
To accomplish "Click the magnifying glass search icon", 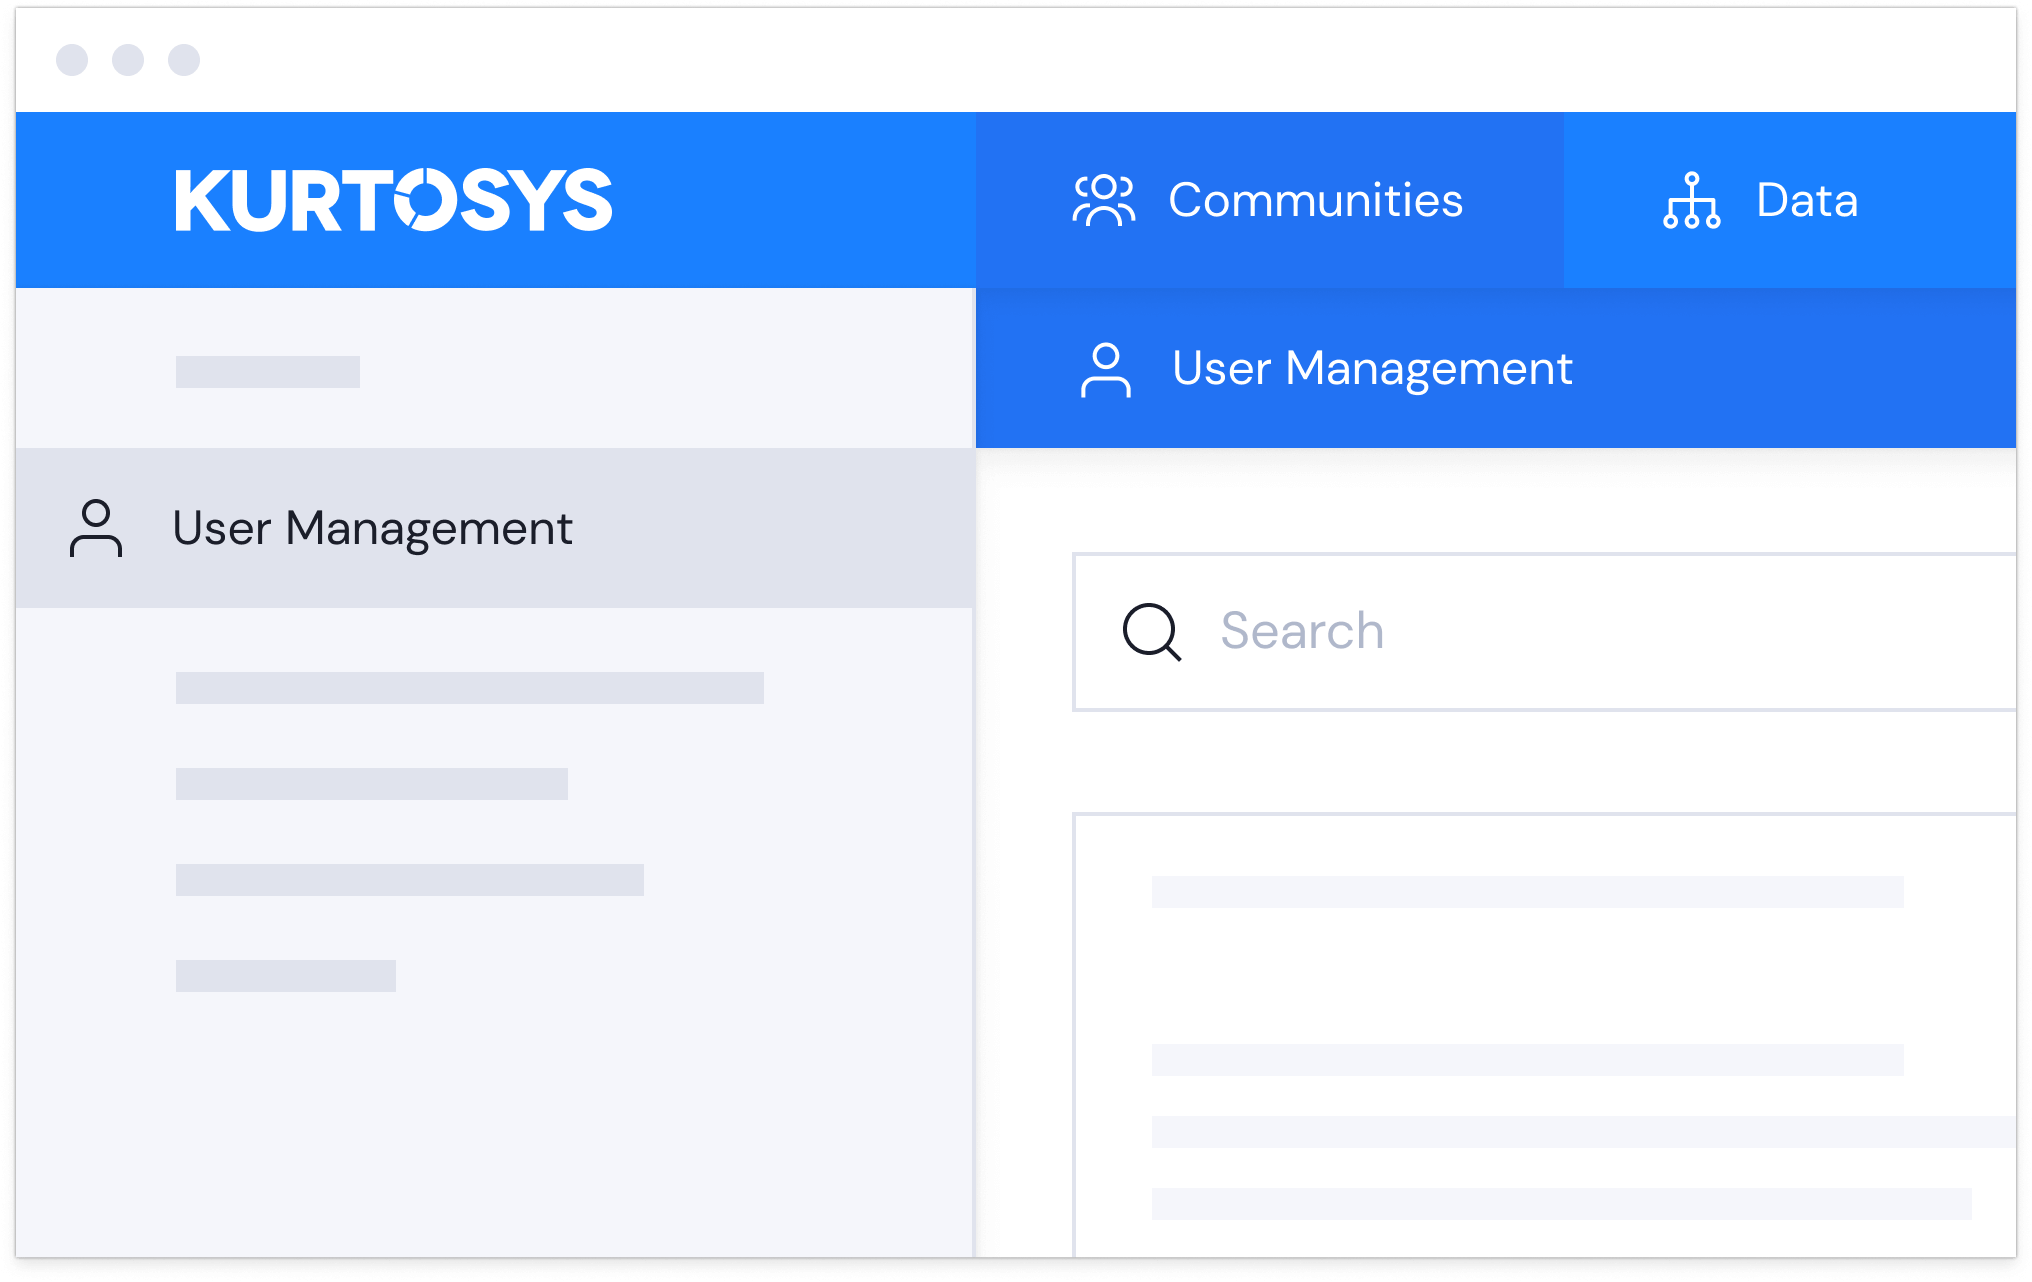I will (x=1152, y=632).
